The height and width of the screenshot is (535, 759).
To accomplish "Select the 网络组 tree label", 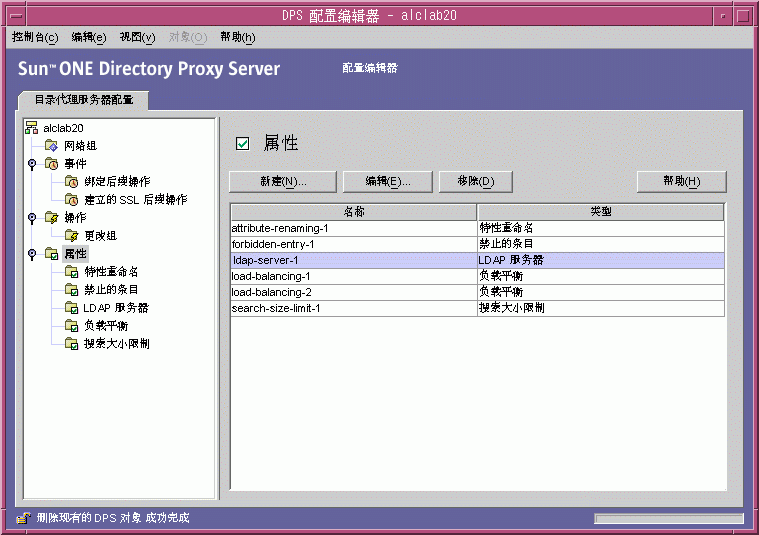I will [x=81, y=146].
